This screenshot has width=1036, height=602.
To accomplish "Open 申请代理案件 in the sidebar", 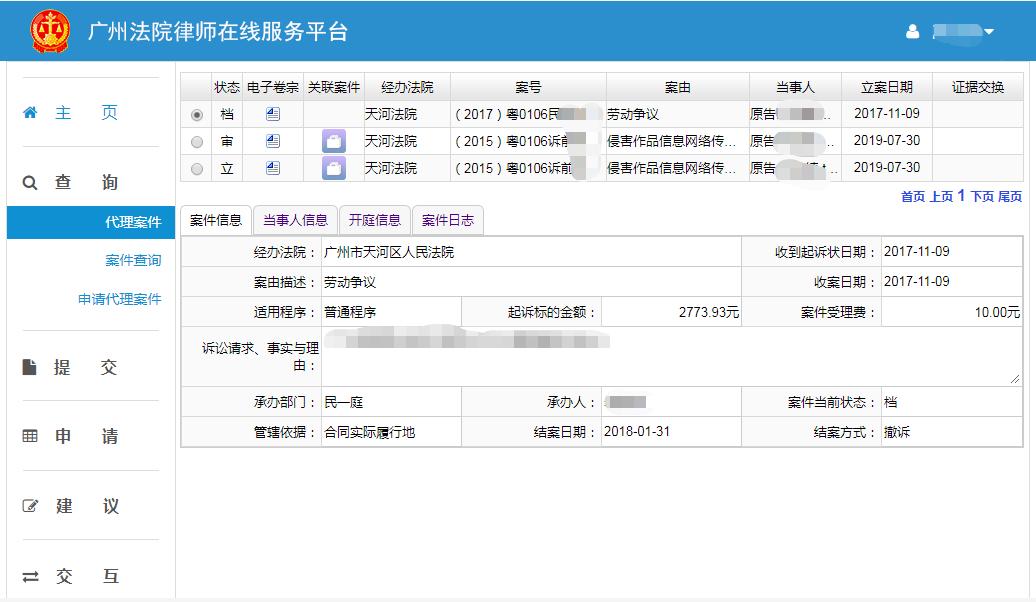I will pyautogui.click(x=119, y=299).
